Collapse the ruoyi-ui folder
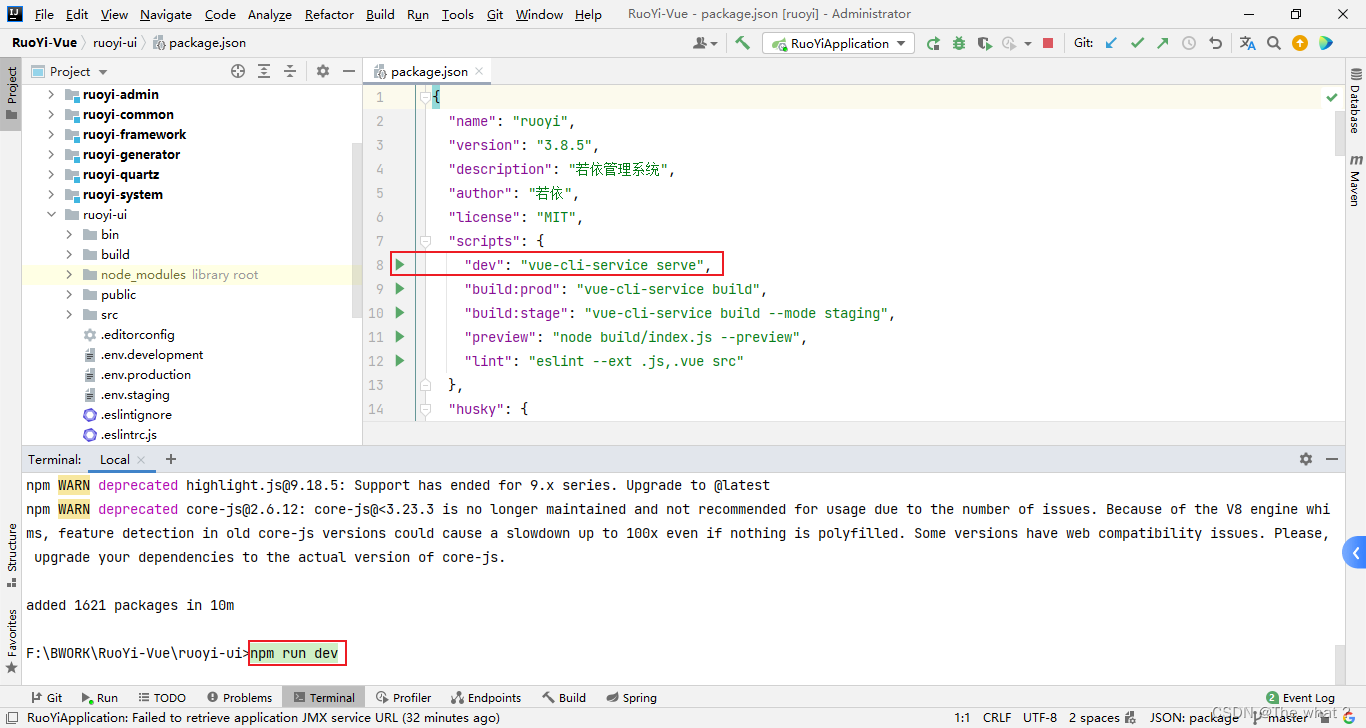The width and height of the screenshot is (1366, 728). pos(51,215)
